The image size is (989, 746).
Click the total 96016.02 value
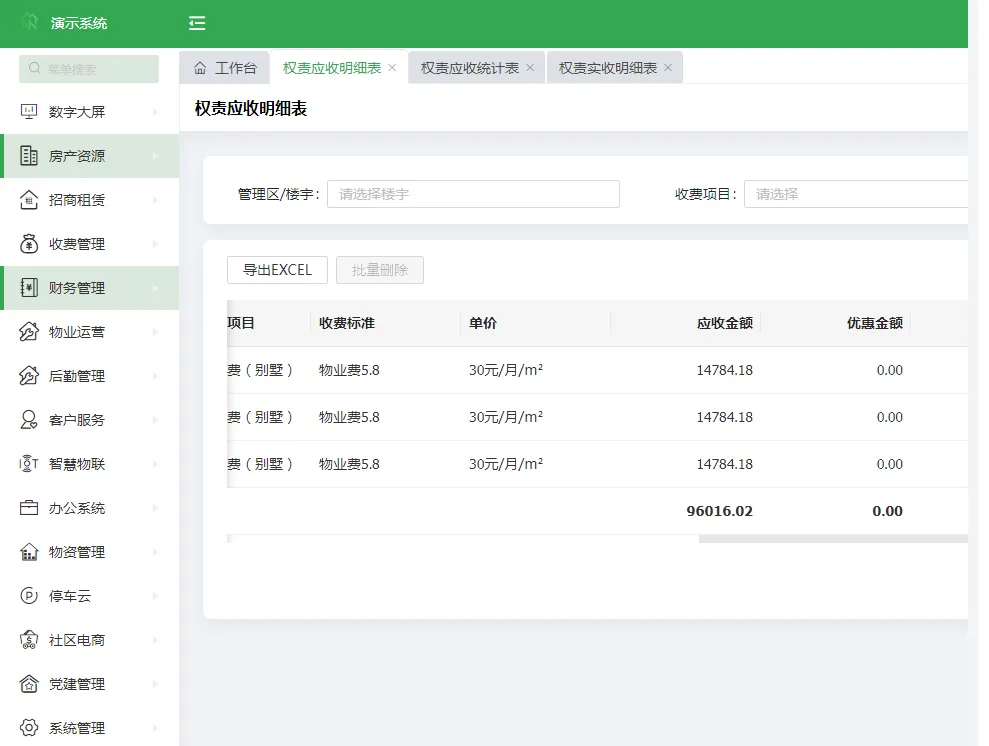(720, 511)
